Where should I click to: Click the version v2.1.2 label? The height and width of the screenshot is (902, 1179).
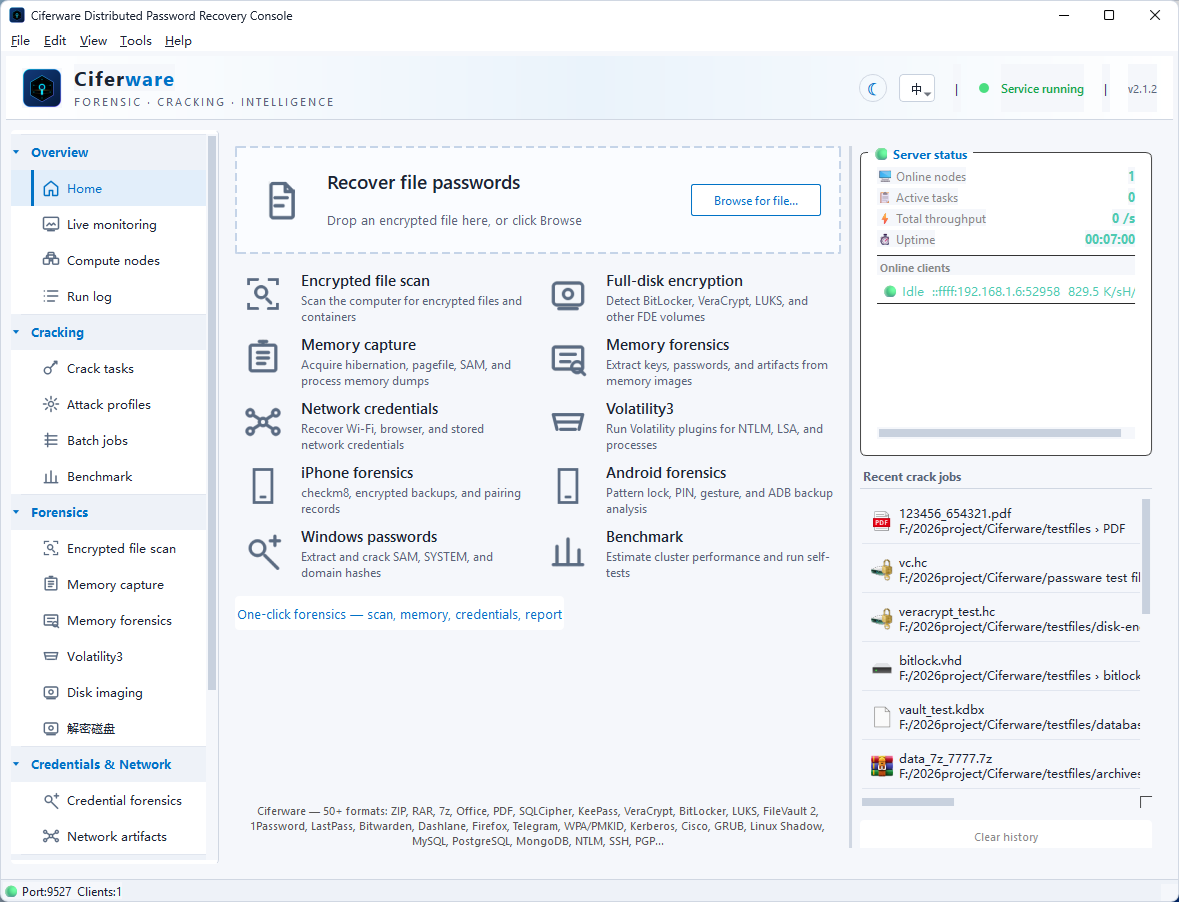pyautogui.click(x=1142, y=89)
